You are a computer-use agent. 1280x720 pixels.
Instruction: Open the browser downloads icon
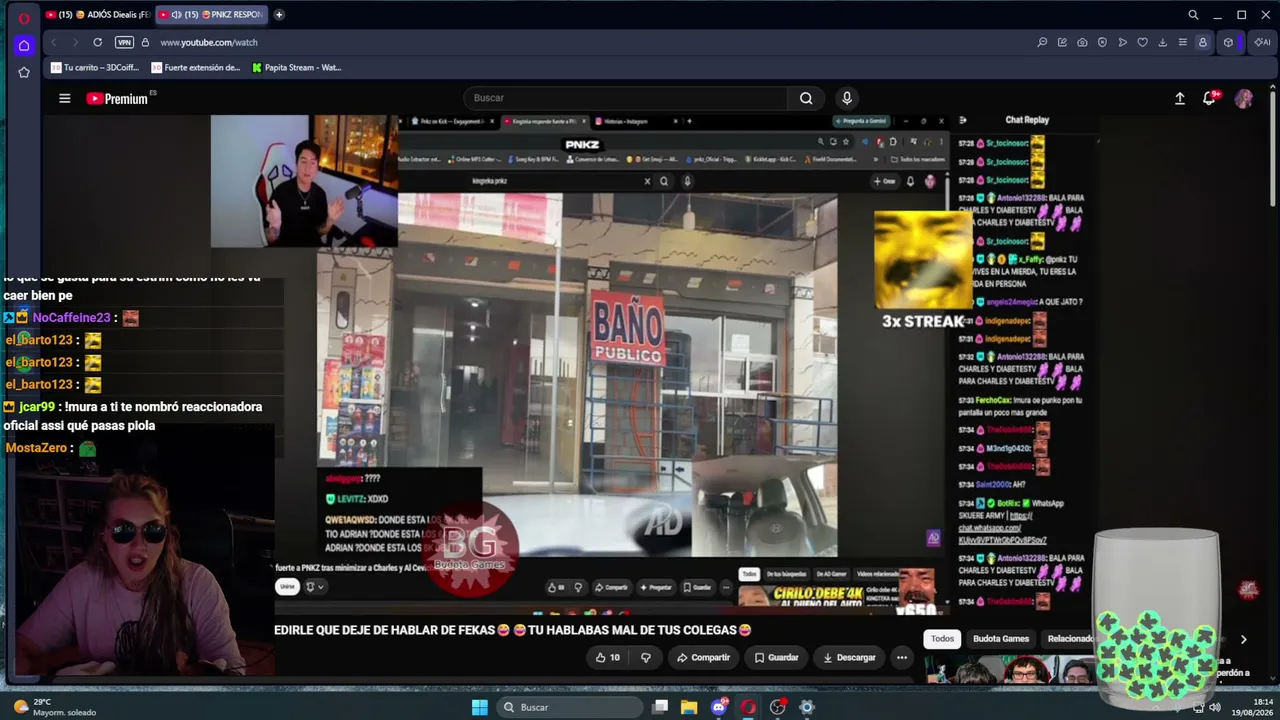tap(1162, 42)
